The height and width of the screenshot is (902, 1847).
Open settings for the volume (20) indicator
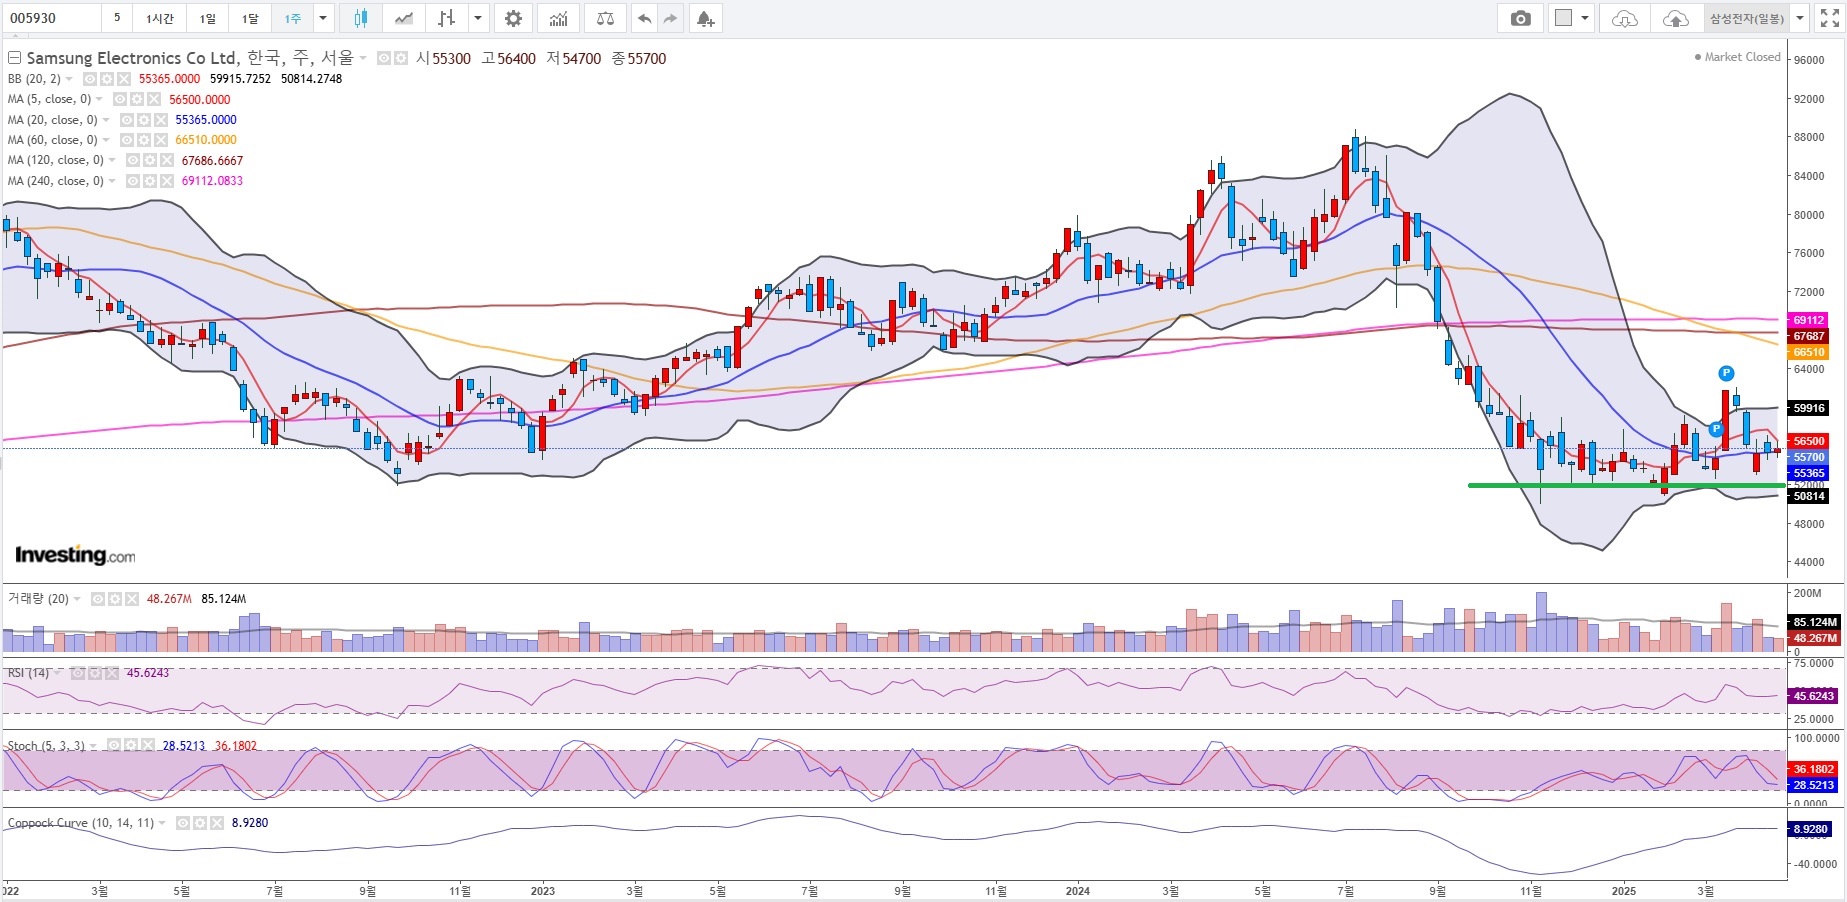[114, 599]
